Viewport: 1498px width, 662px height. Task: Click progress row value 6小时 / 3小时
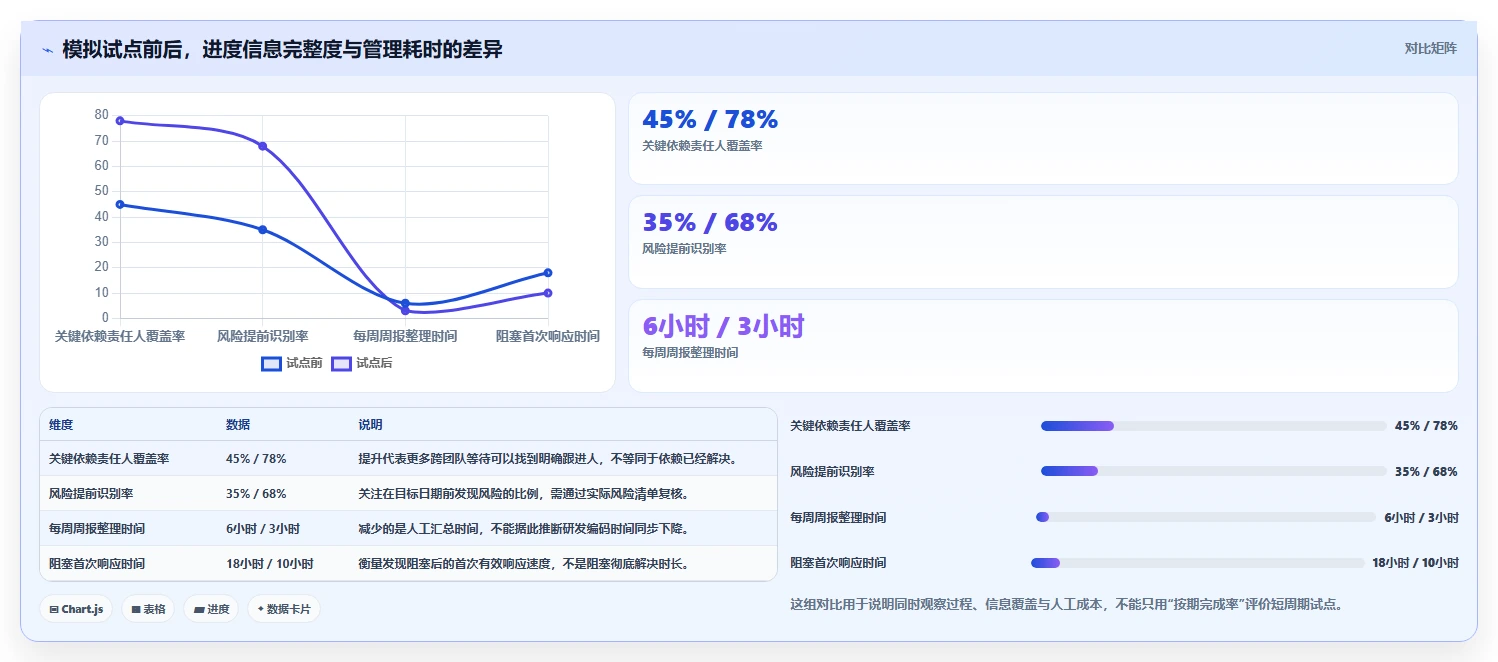point(1421,518)
